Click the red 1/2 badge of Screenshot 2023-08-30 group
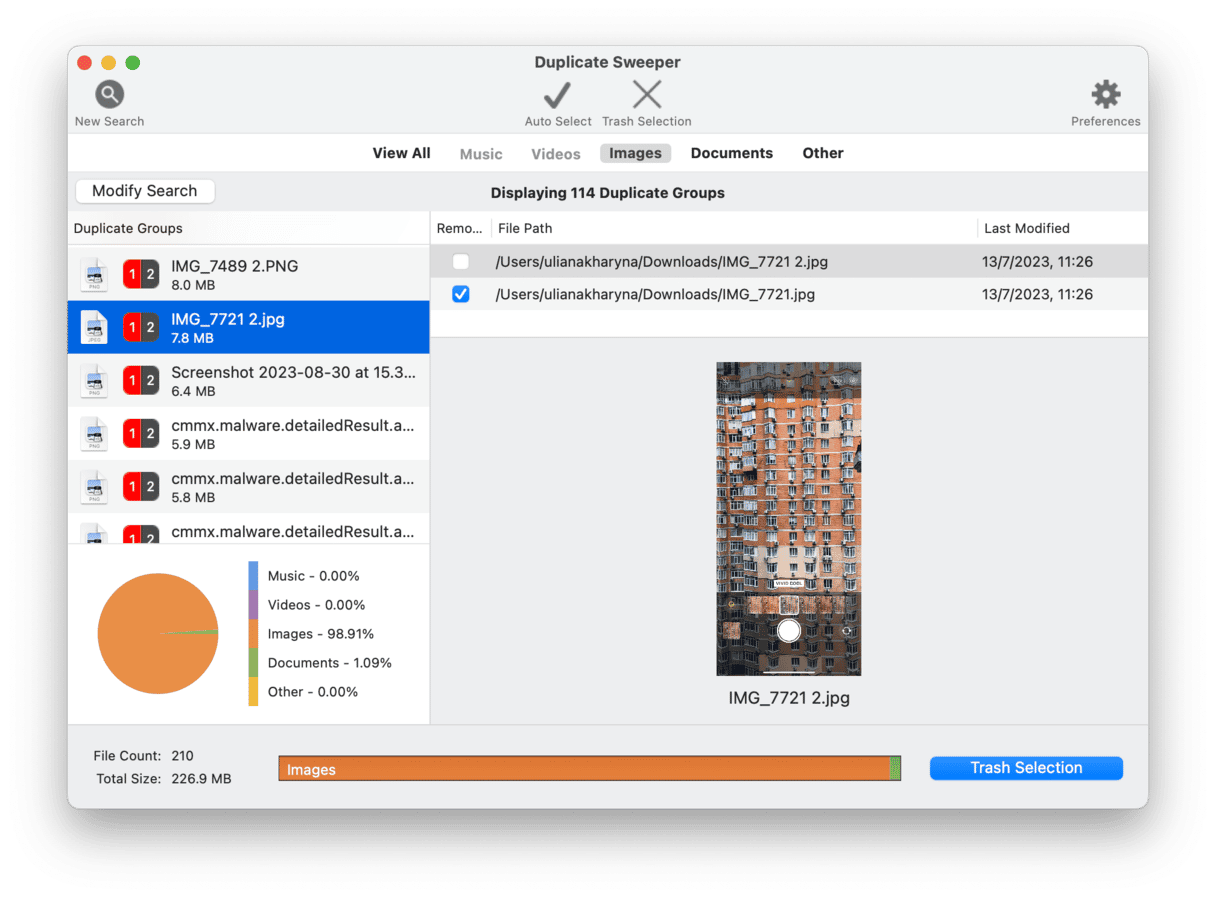 click(x=141, y=381)
